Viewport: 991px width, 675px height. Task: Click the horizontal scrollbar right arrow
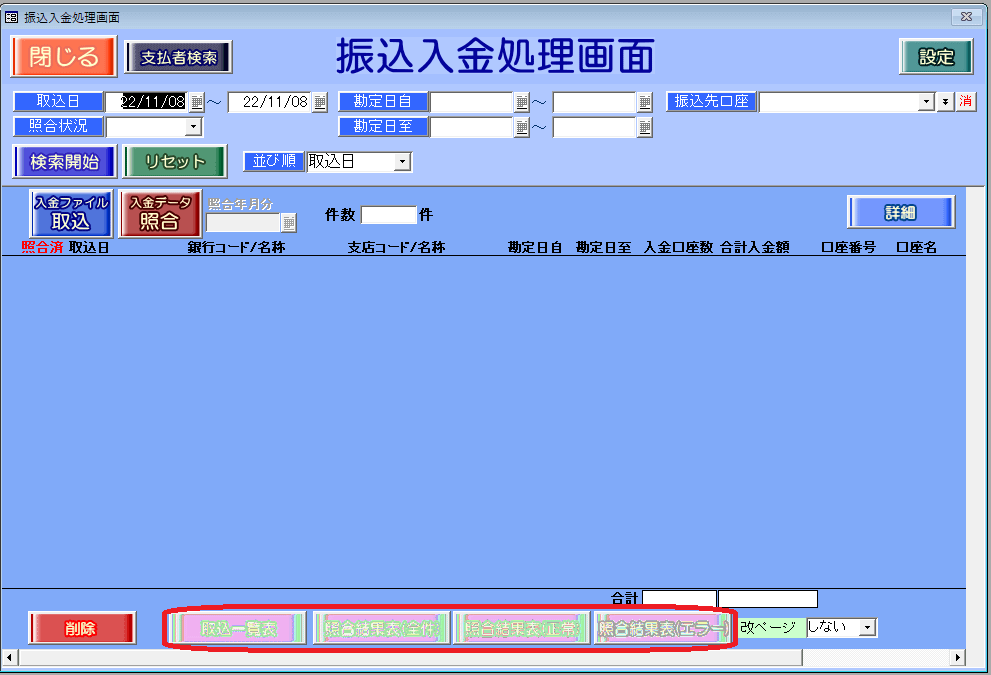point(957,657)
